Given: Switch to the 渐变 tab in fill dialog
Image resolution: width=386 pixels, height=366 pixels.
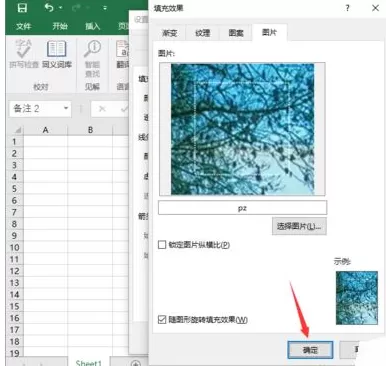Looking at the screenshot, I should point(170,33).
